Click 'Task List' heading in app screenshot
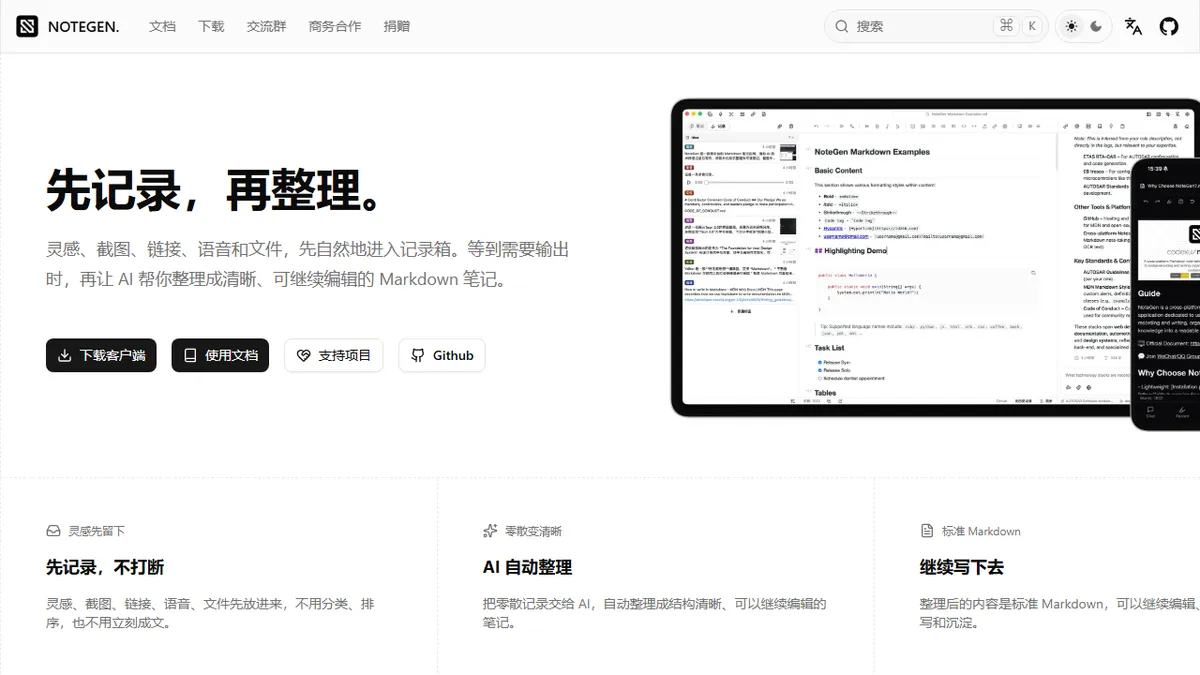 pyautogui.click(x=829, y=348)
